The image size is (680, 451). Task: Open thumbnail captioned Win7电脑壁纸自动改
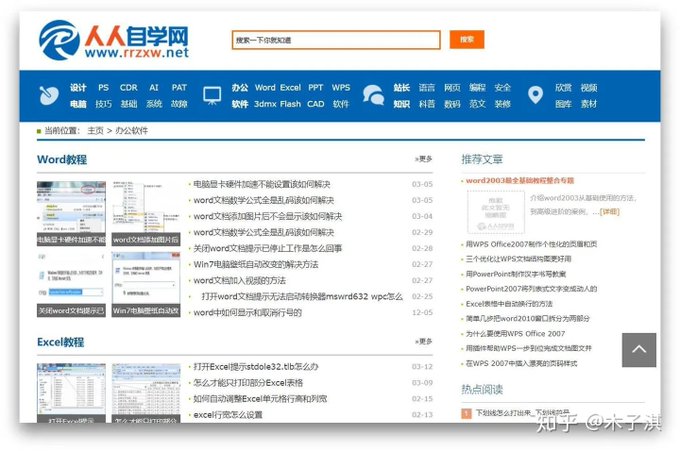point(146,284)
